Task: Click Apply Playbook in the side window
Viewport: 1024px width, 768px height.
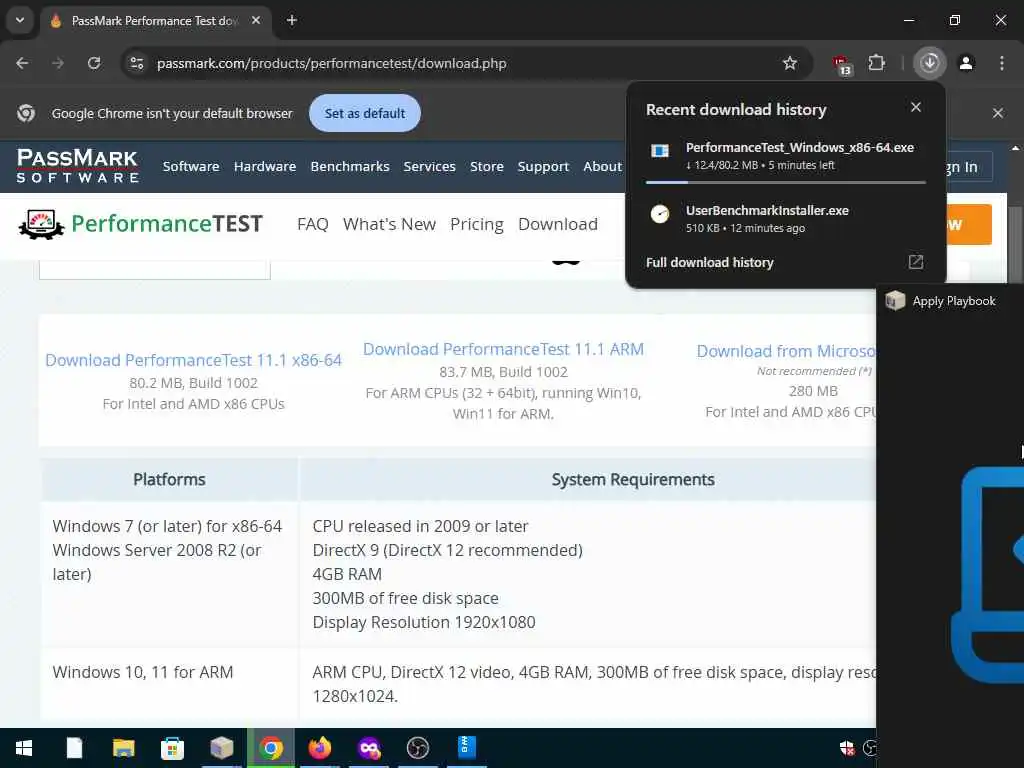Action: (x=953, y=301)
